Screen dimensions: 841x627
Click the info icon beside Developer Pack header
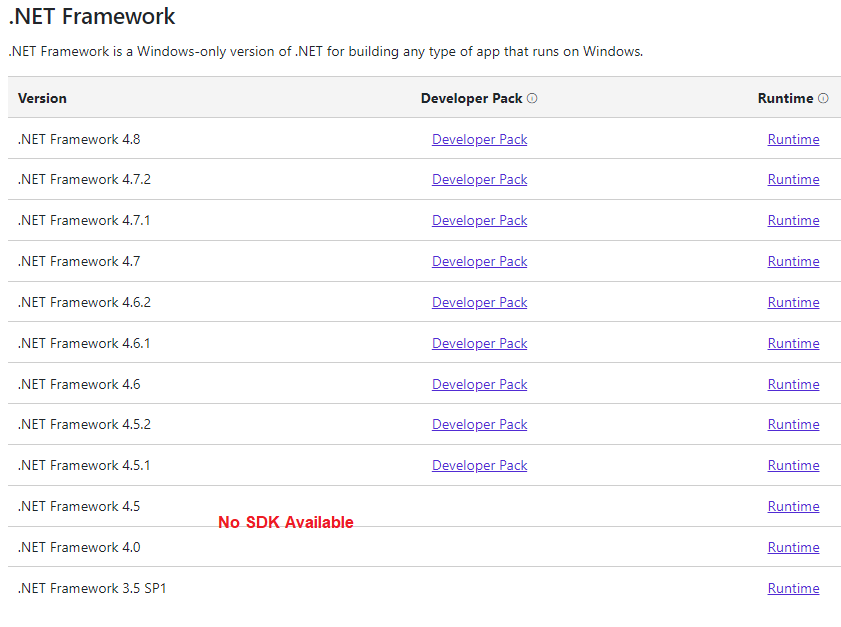coord(532,98)
